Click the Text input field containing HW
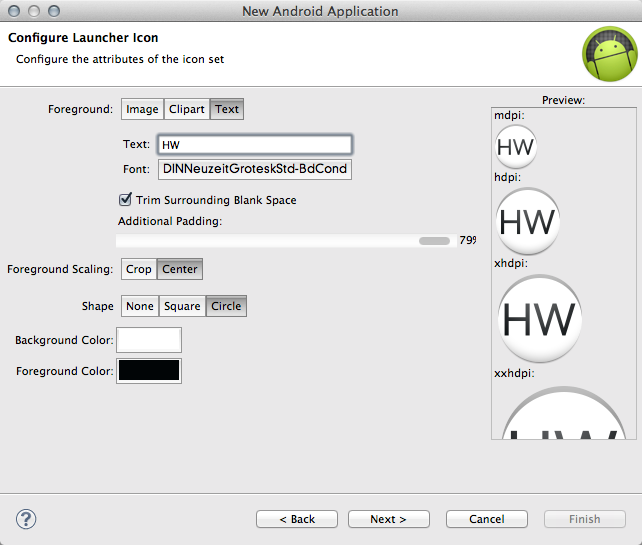 254,145
